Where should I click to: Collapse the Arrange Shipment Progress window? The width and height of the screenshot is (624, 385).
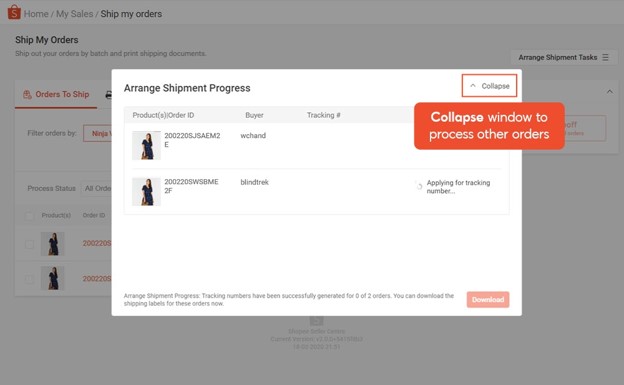tap(489, 86)
